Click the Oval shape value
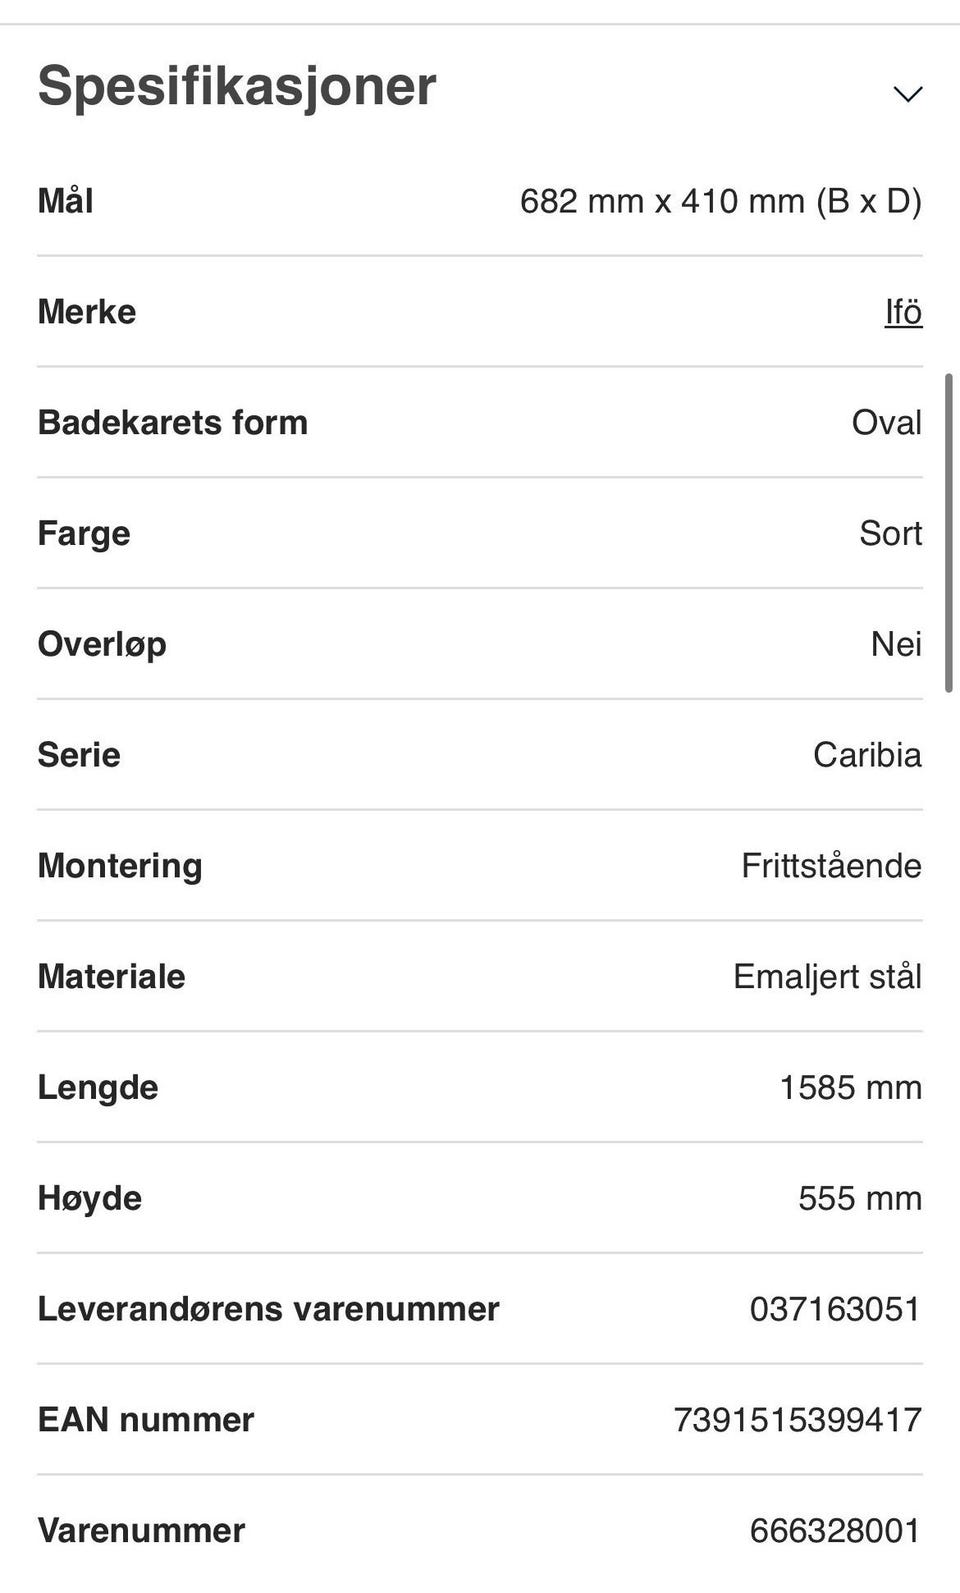960x1593 pixels. (886, 422)
